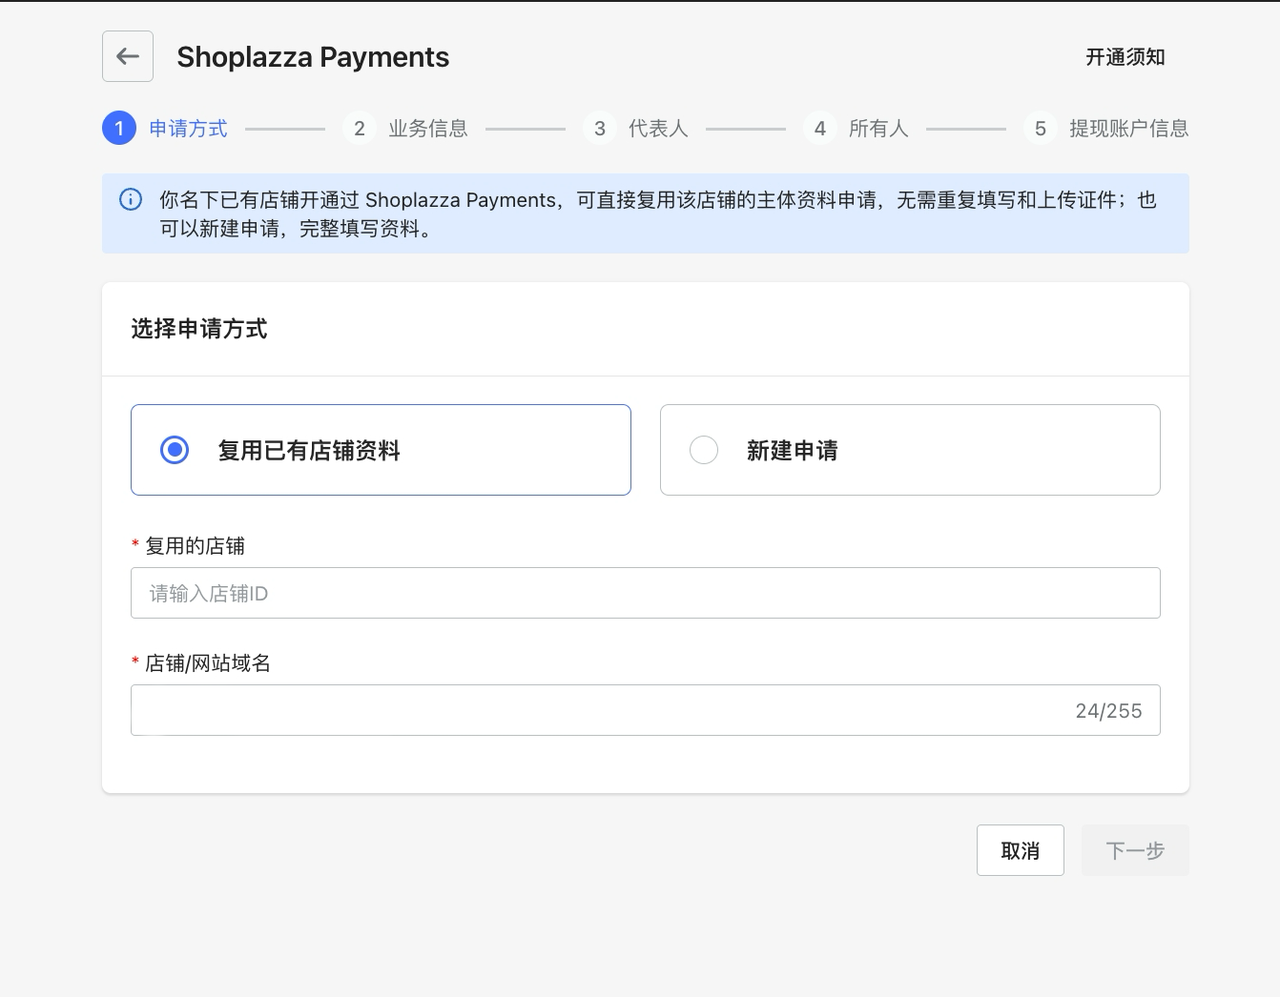Select step 2 业务信息
The height and width of the screenshot is (997, 1280).
click(x=406, y=128)
